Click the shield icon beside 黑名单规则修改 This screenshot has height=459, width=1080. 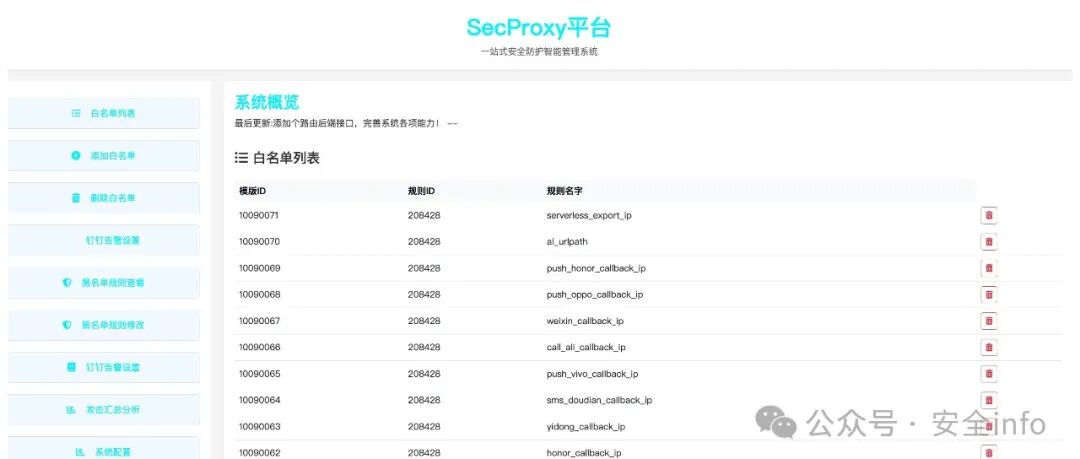coord(67,325)
